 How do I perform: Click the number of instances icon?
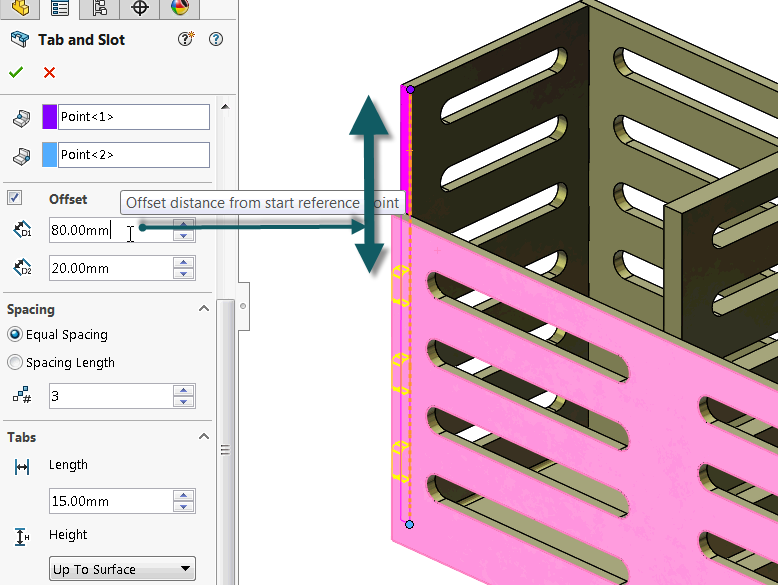pos(22,395)
